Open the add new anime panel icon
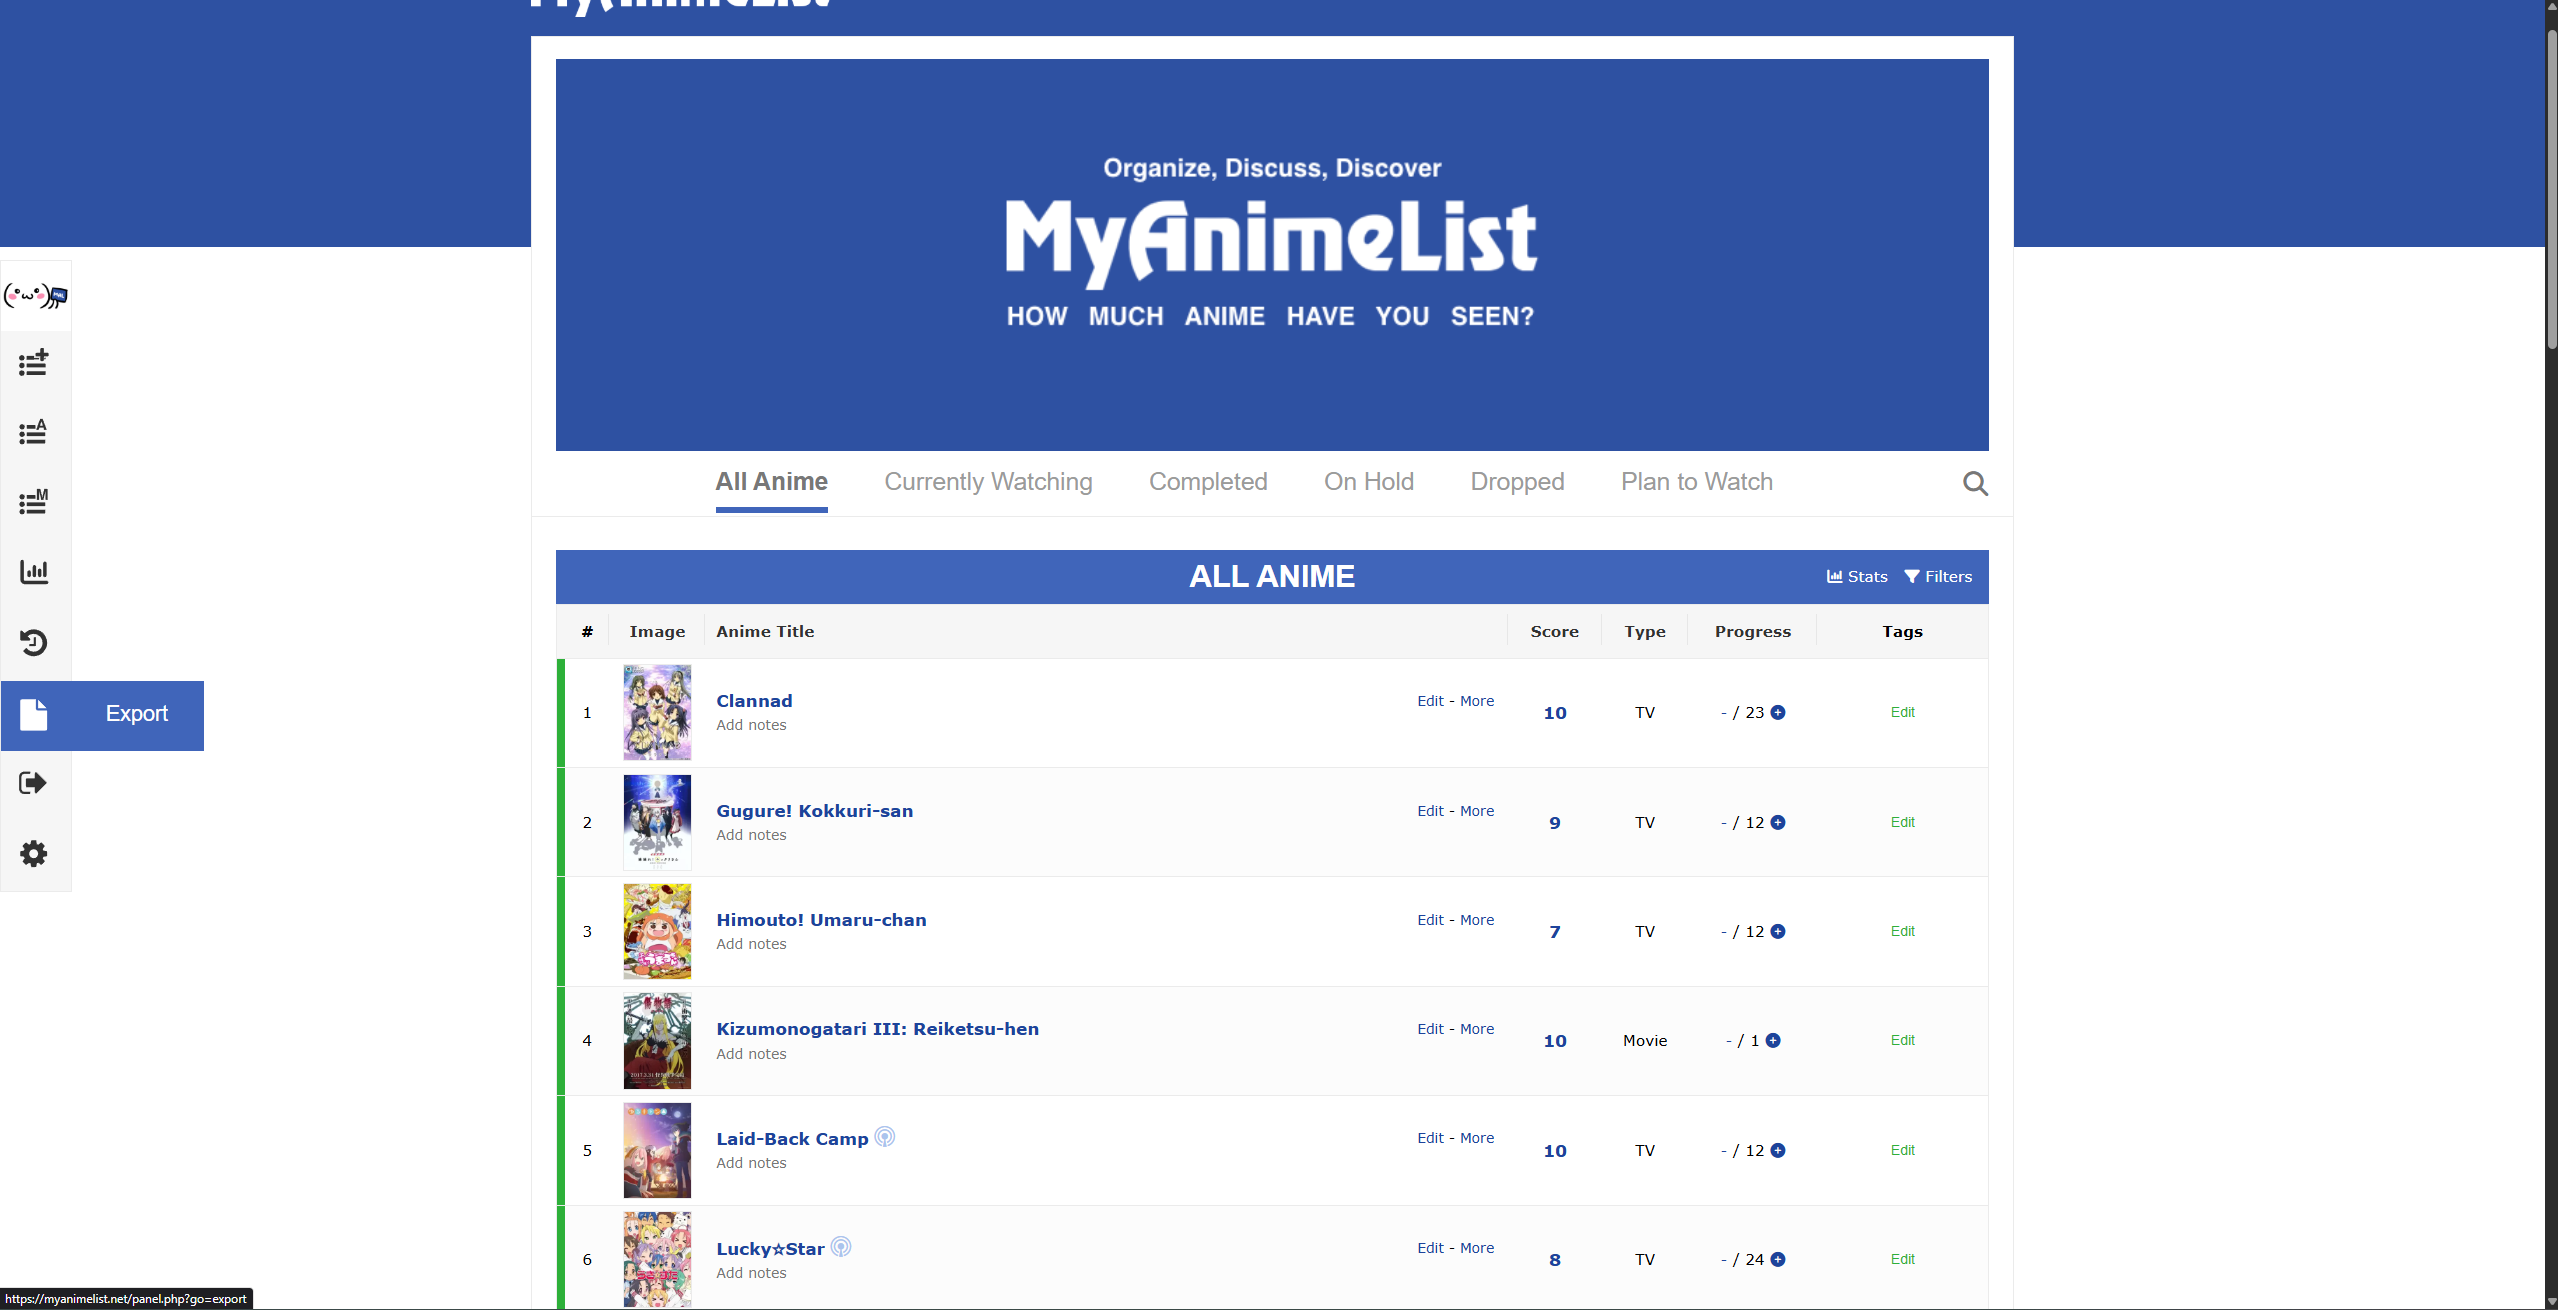This screenshot has height=1310, width=2558. pos(34,362)
